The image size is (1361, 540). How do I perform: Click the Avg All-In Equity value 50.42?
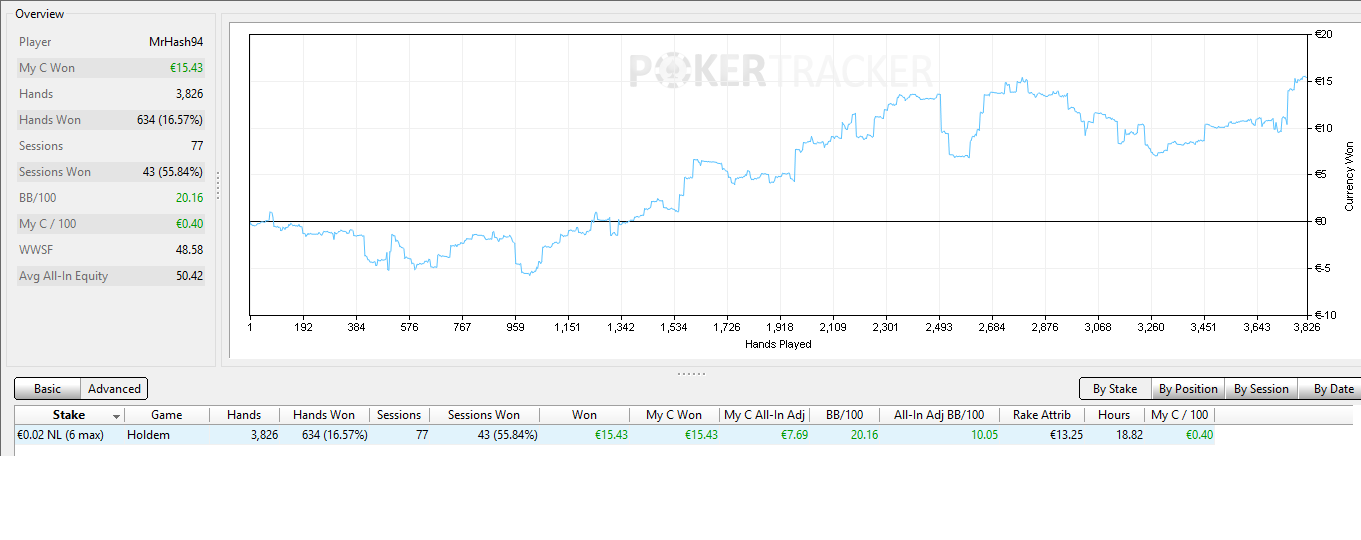pyautogui.click(x=189, y=276)
